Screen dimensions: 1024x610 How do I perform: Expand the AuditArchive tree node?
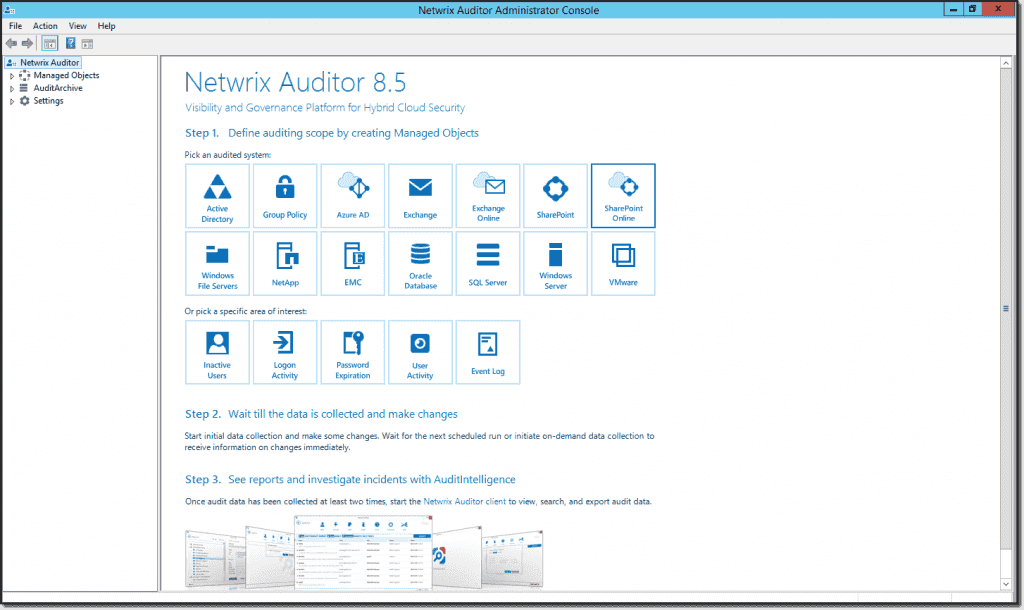12,88
